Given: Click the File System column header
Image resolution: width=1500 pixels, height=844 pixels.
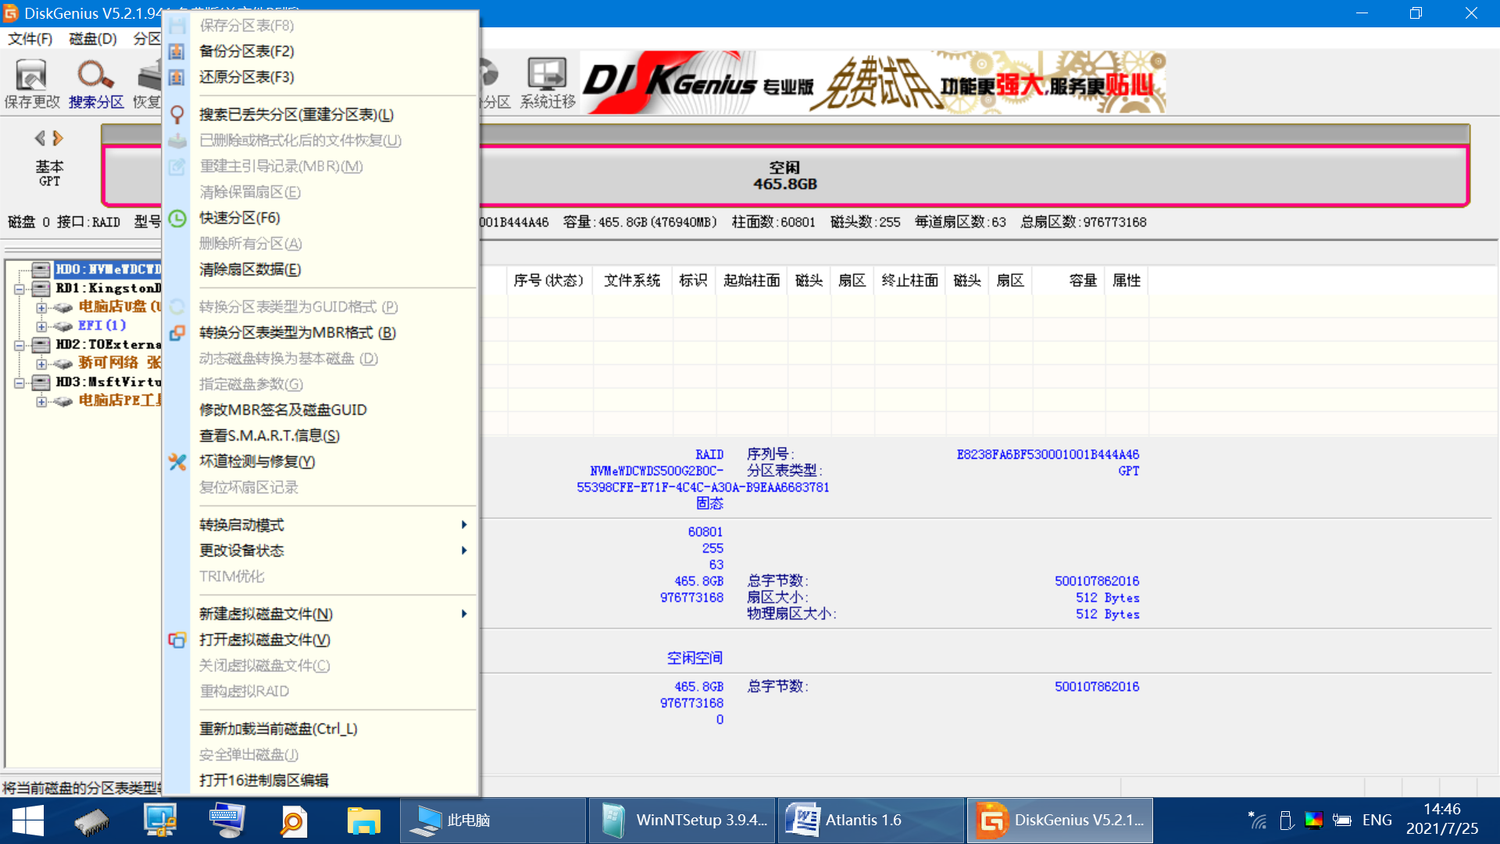Looking at the screenshot, I should [x=632, y=281].
